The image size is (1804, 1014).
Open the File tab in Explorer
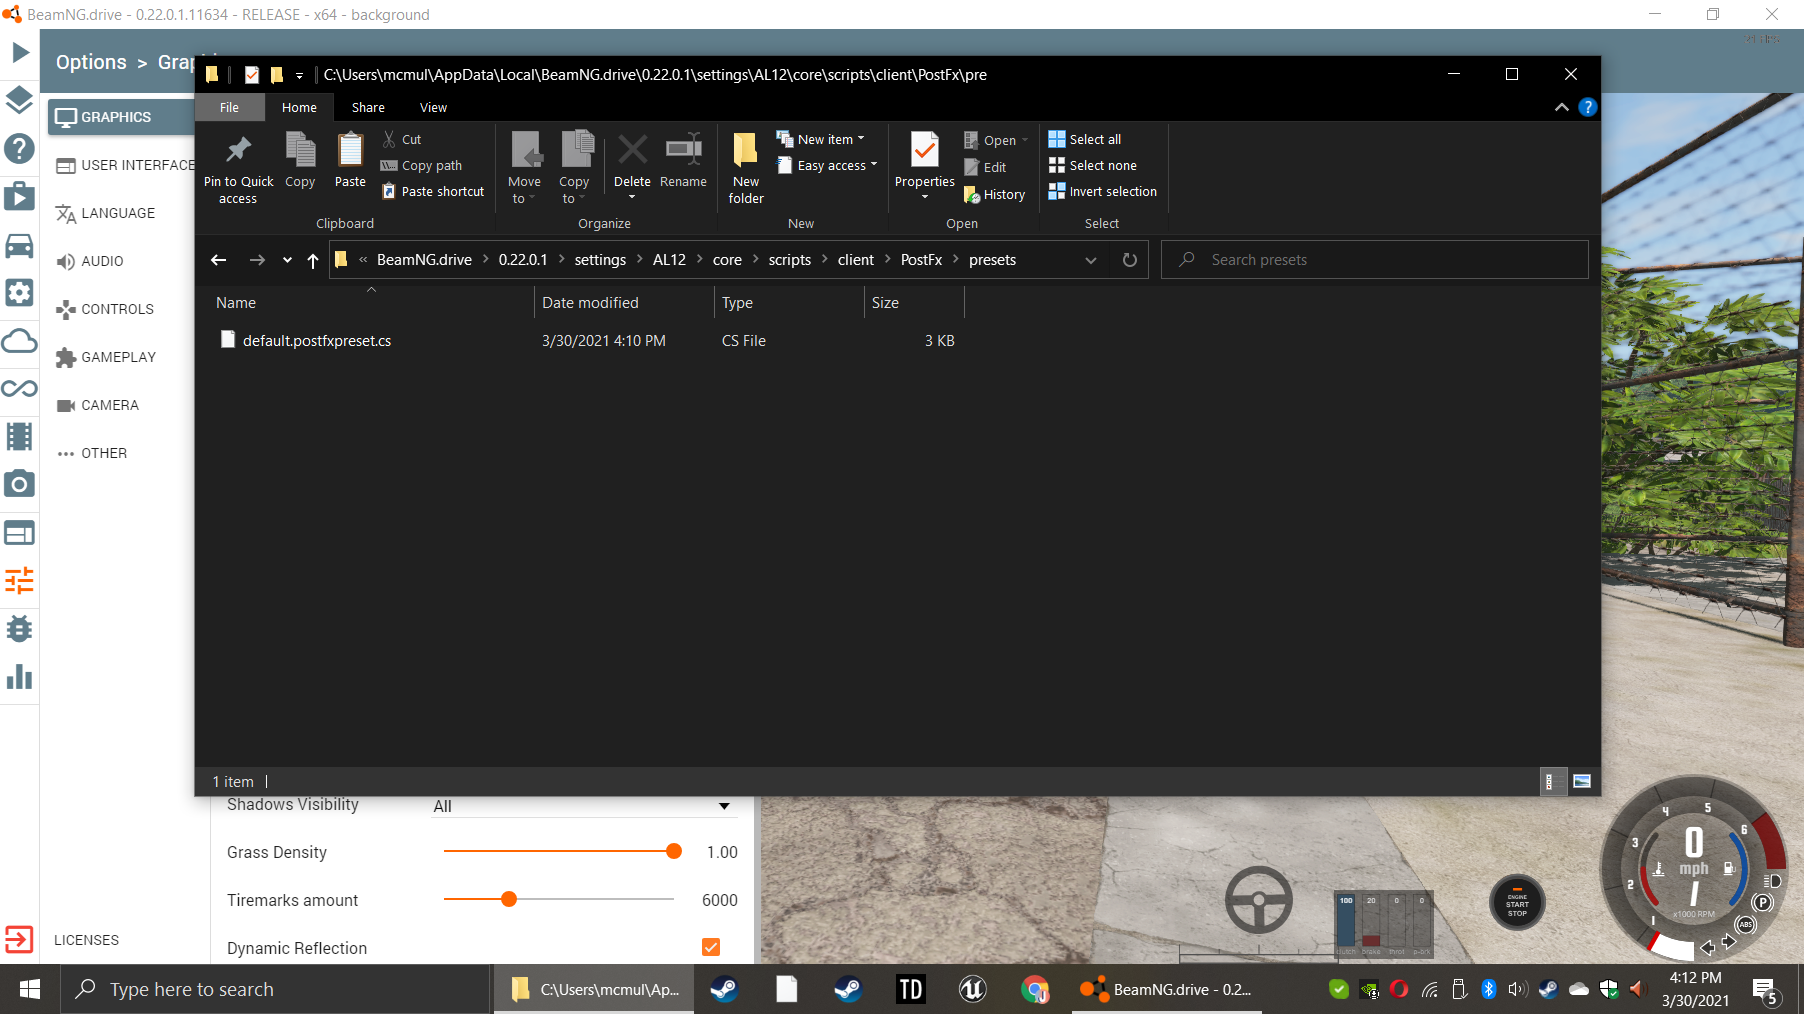pyautogui.click(x=229, y=107)
